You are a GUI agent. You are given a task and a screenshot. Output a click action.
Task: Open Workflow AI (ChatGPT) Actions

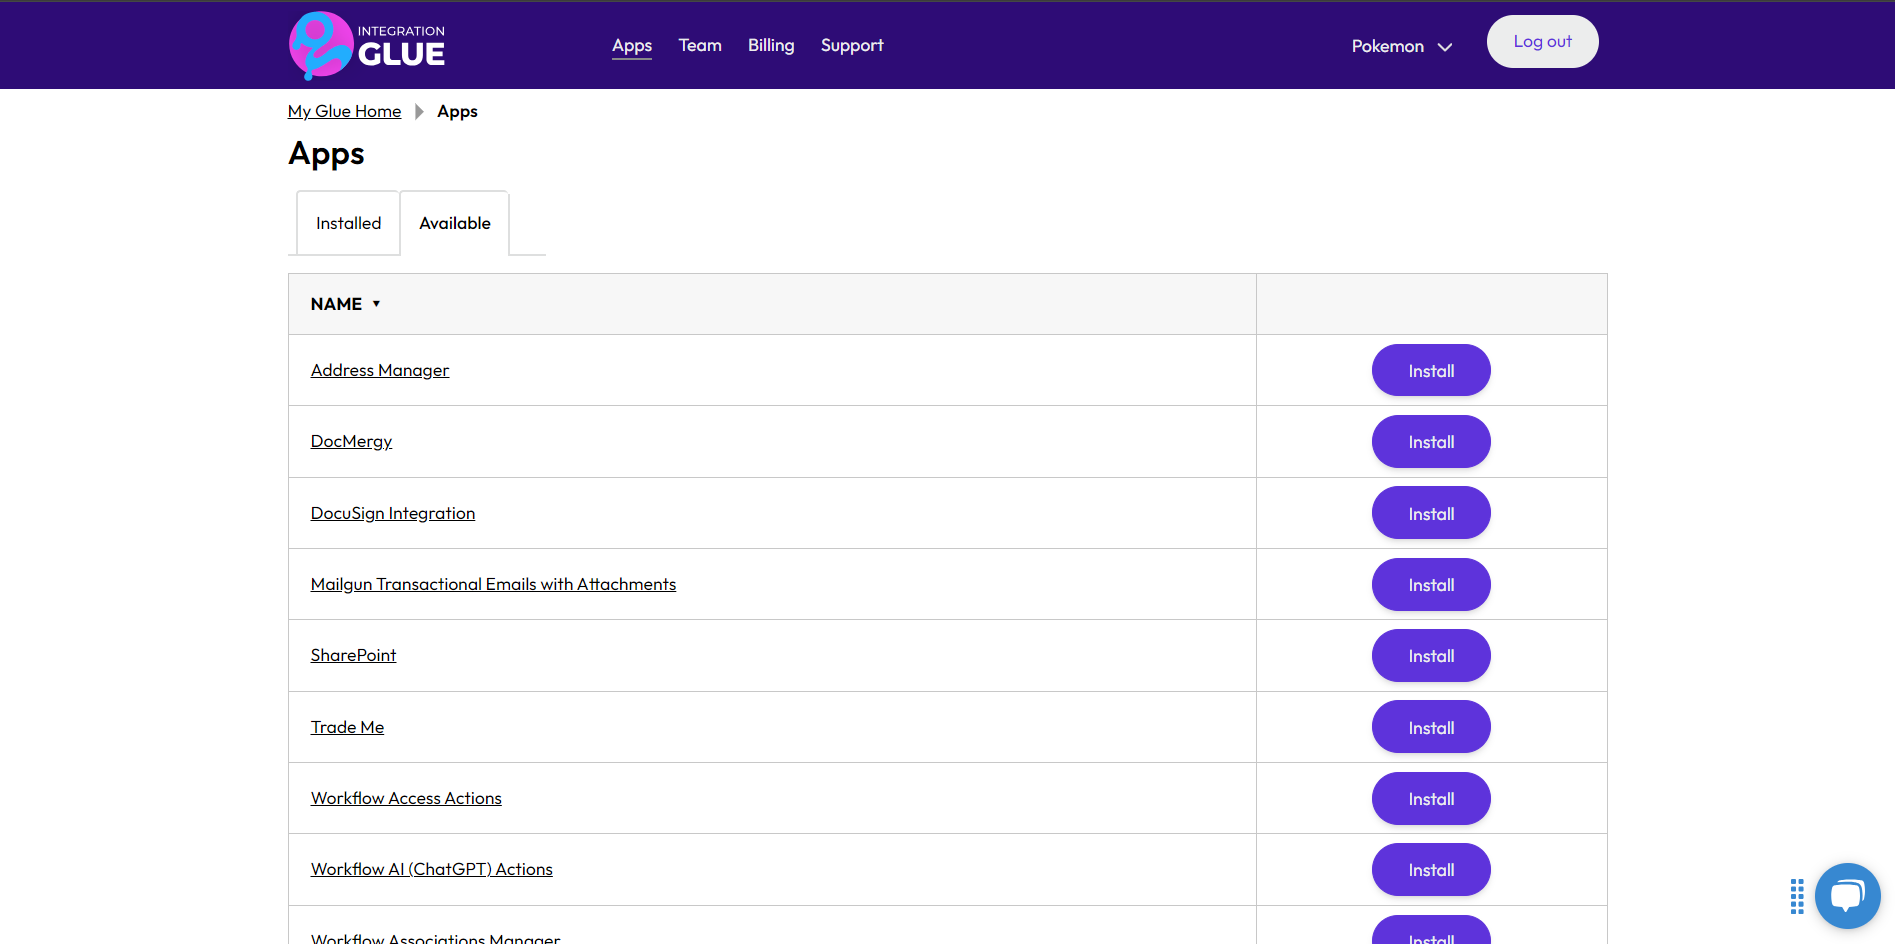click(x=431, y=869)
